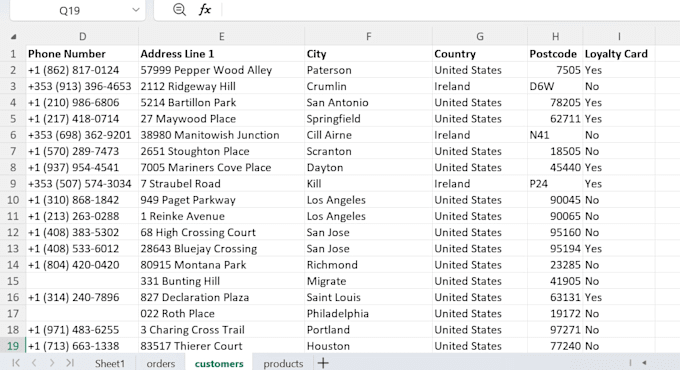Screen dimensions: 680x370
Task: Switch to the Sheet1 tab
Action: [110, 363]
